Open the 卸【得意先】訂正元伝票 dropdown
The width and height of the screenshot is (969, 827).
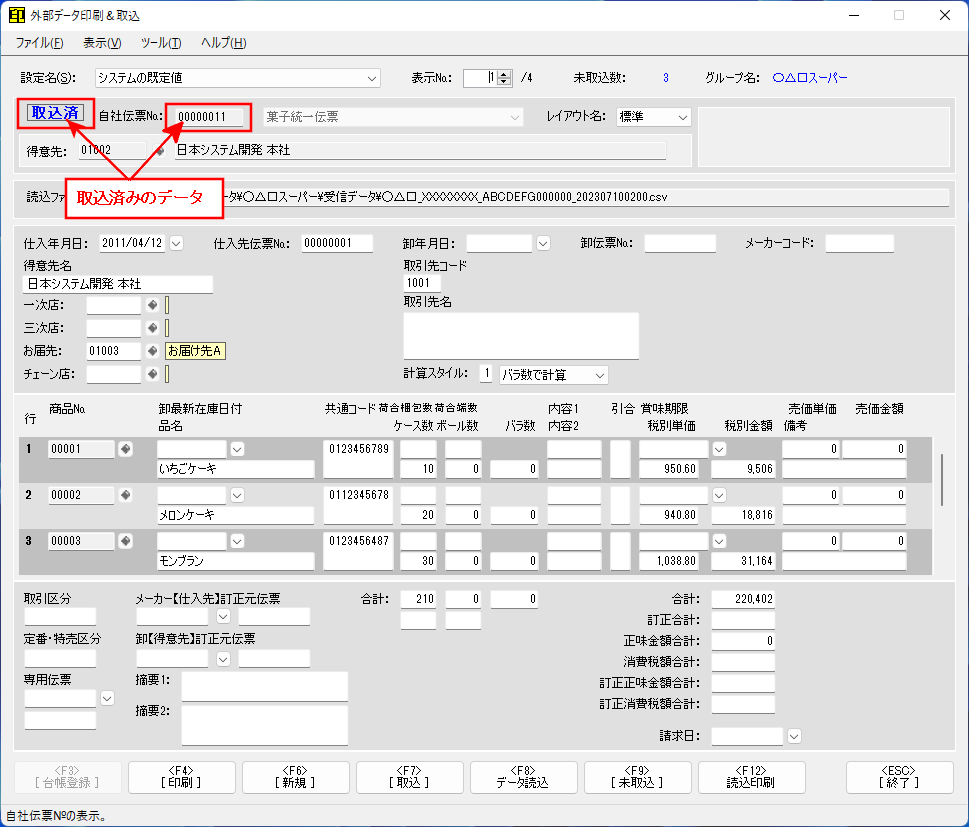point(223,659)
